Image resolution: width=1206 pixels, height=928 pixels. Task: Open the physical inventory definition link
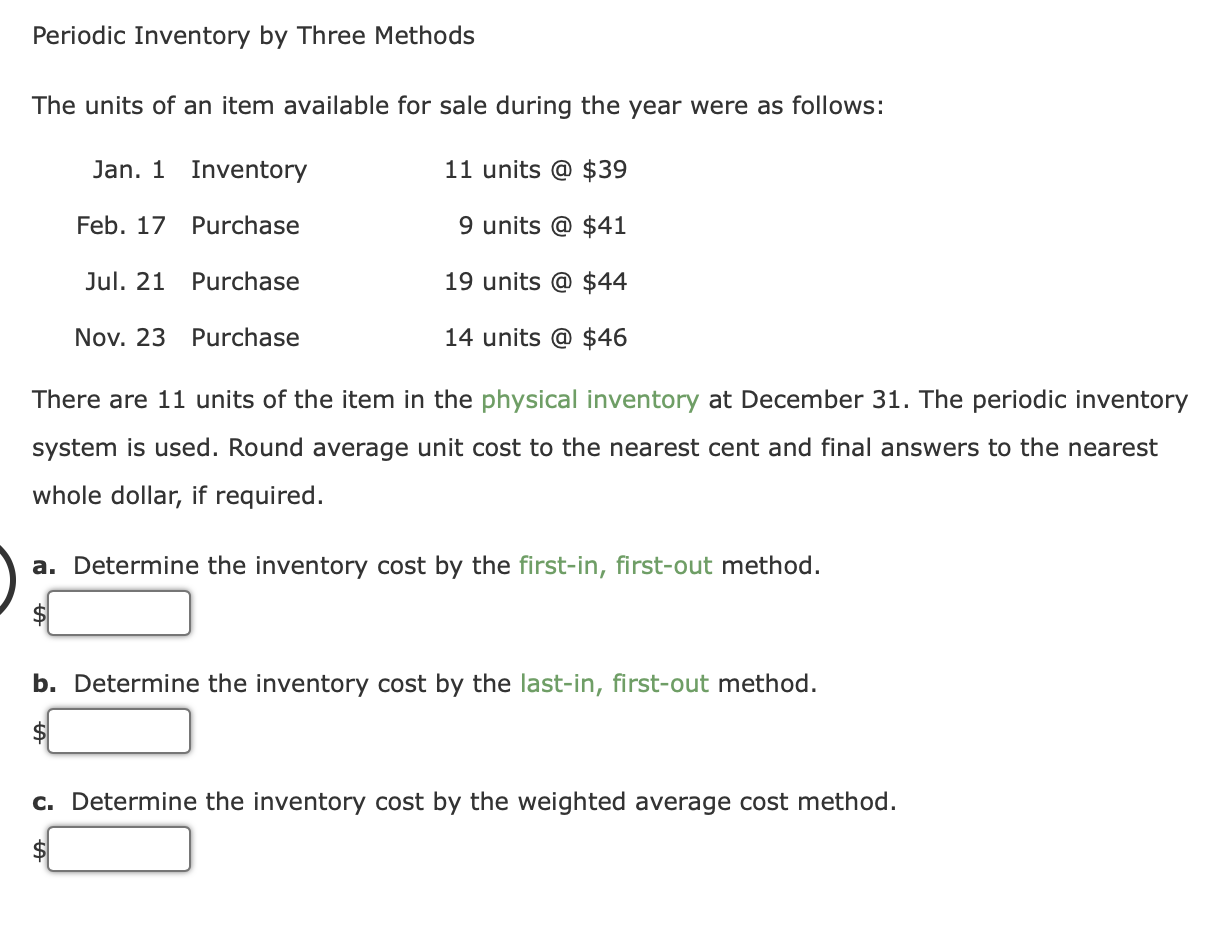point(590,399)
